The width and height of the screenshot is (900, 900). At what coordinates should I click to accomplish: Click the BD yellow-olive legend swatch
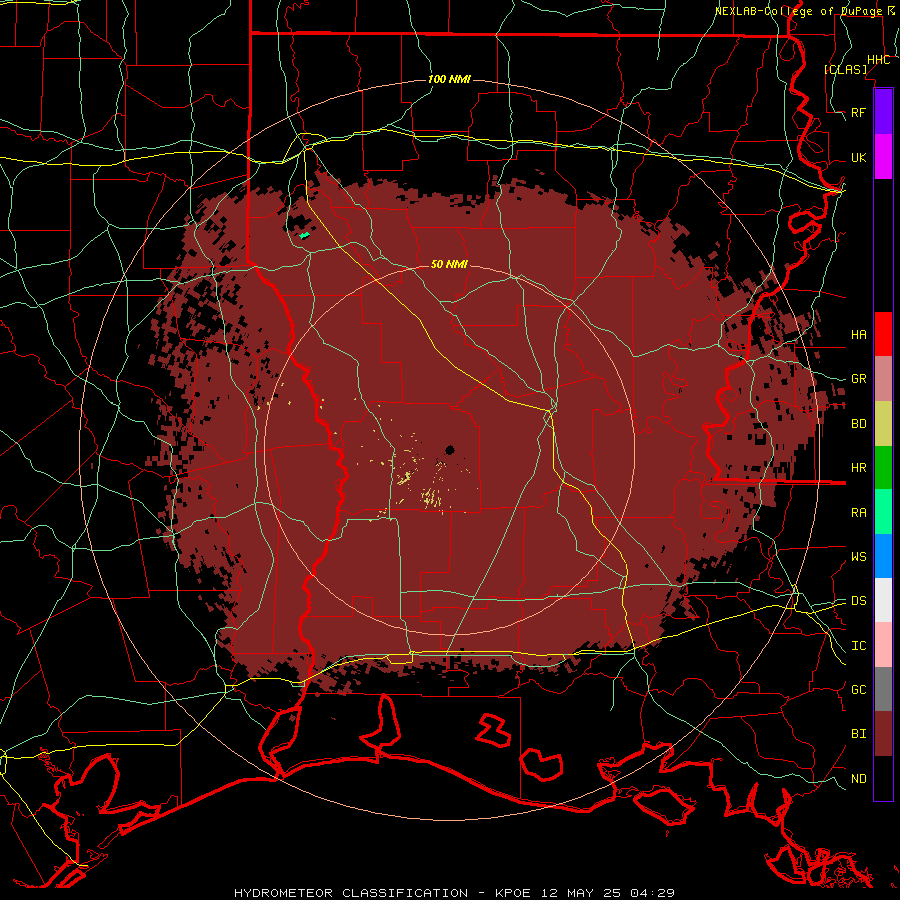[x=883, y=424]
